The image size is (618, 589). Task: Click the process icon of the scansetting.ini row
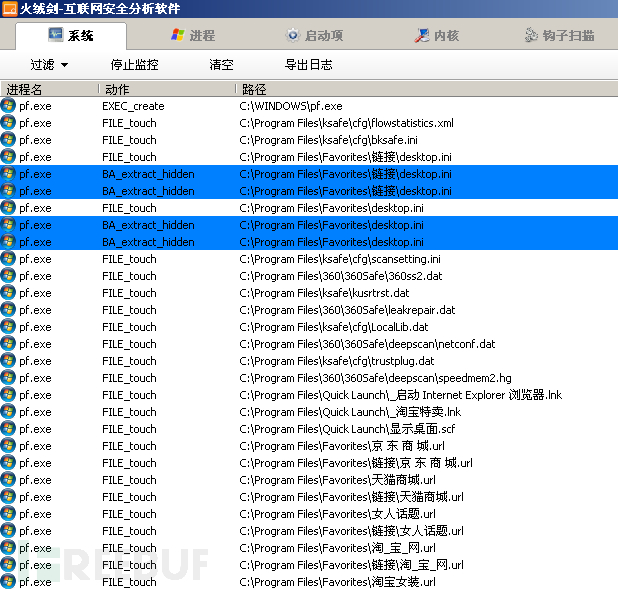(x=8, y=259)
